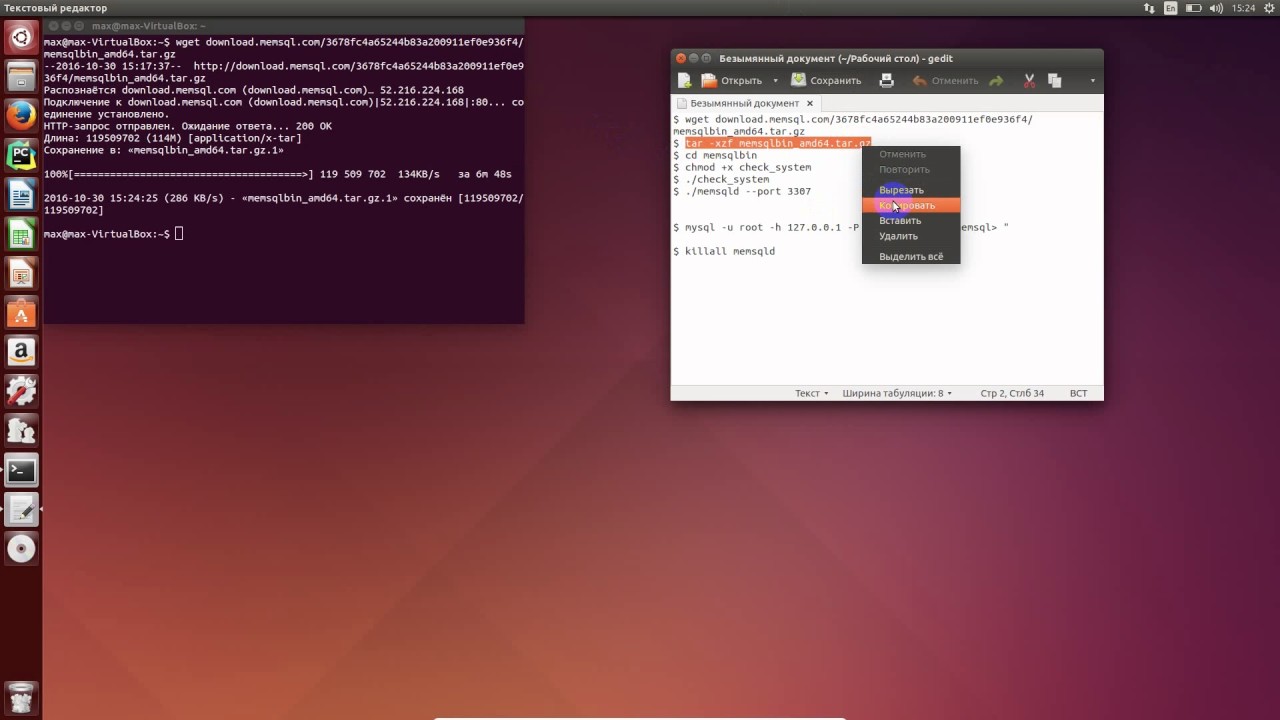Open LibreOffice Calc from launcher
The height and width of the screenshot is (720, 1280).
click(21, 234)
